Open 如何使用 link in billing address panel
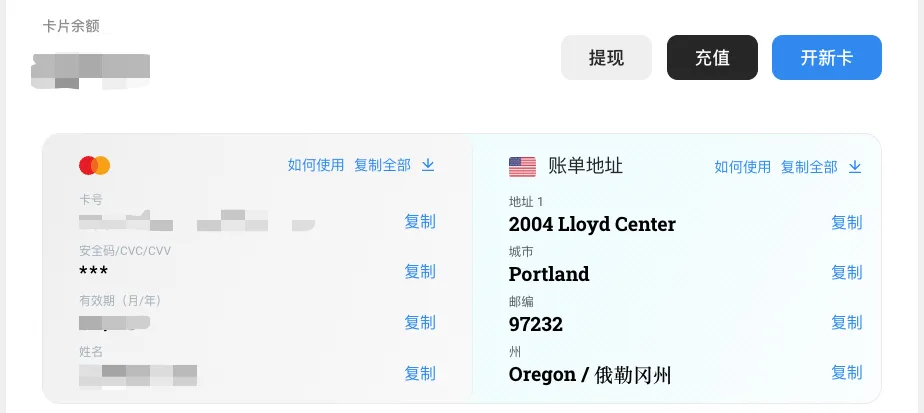 click(742, 167)
